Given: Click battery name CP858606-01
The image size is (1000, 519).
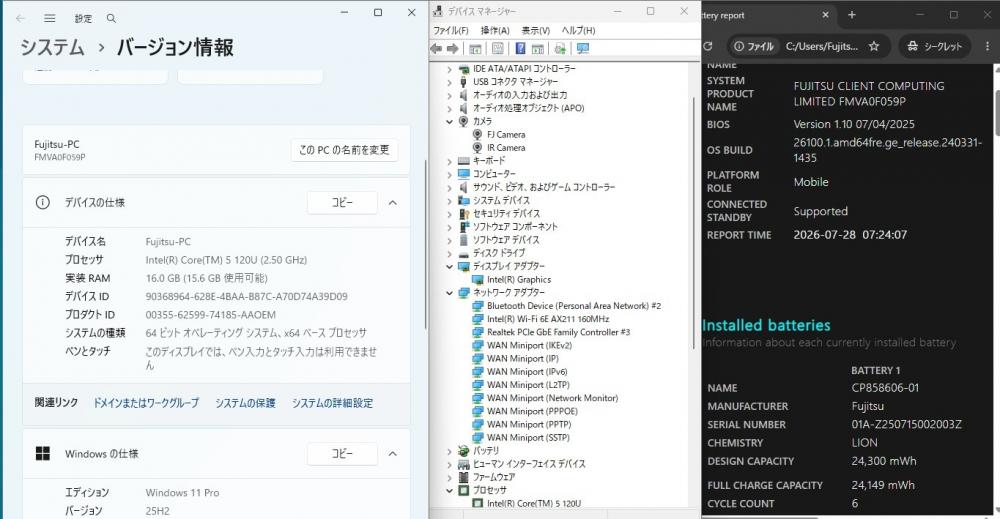Looking at the screenshot, I should tap(885, 388).
